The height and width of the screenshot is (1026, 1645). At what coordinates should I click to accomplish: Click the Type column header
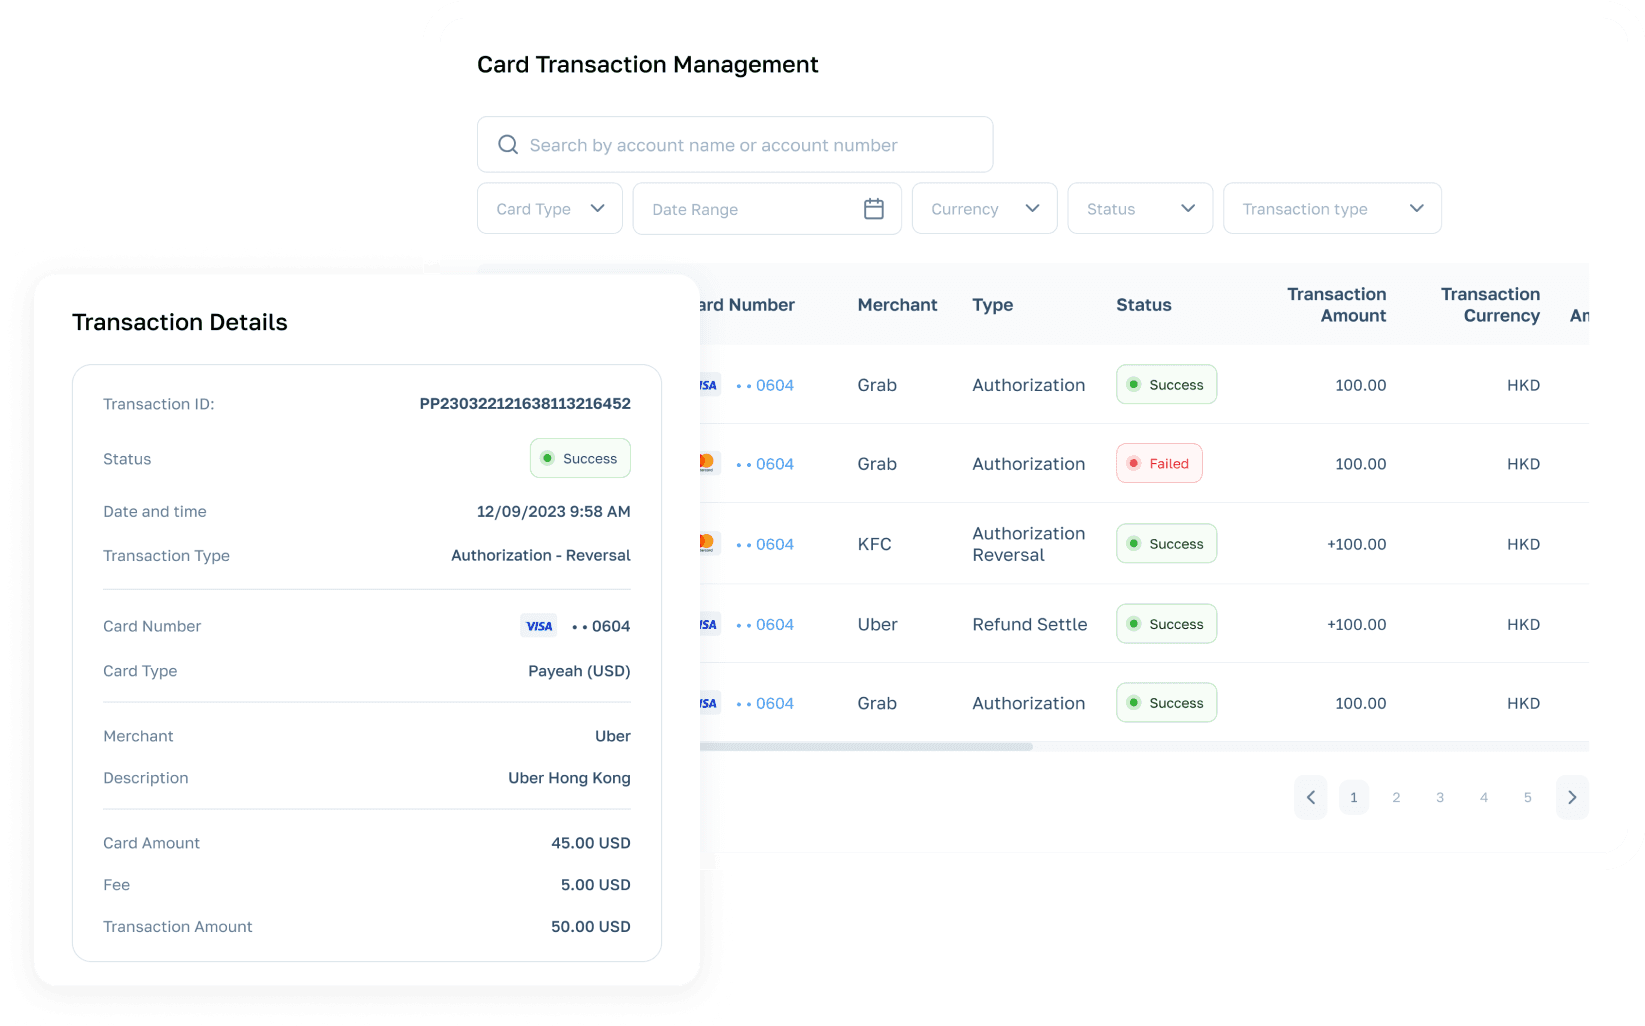pos(993,305)
